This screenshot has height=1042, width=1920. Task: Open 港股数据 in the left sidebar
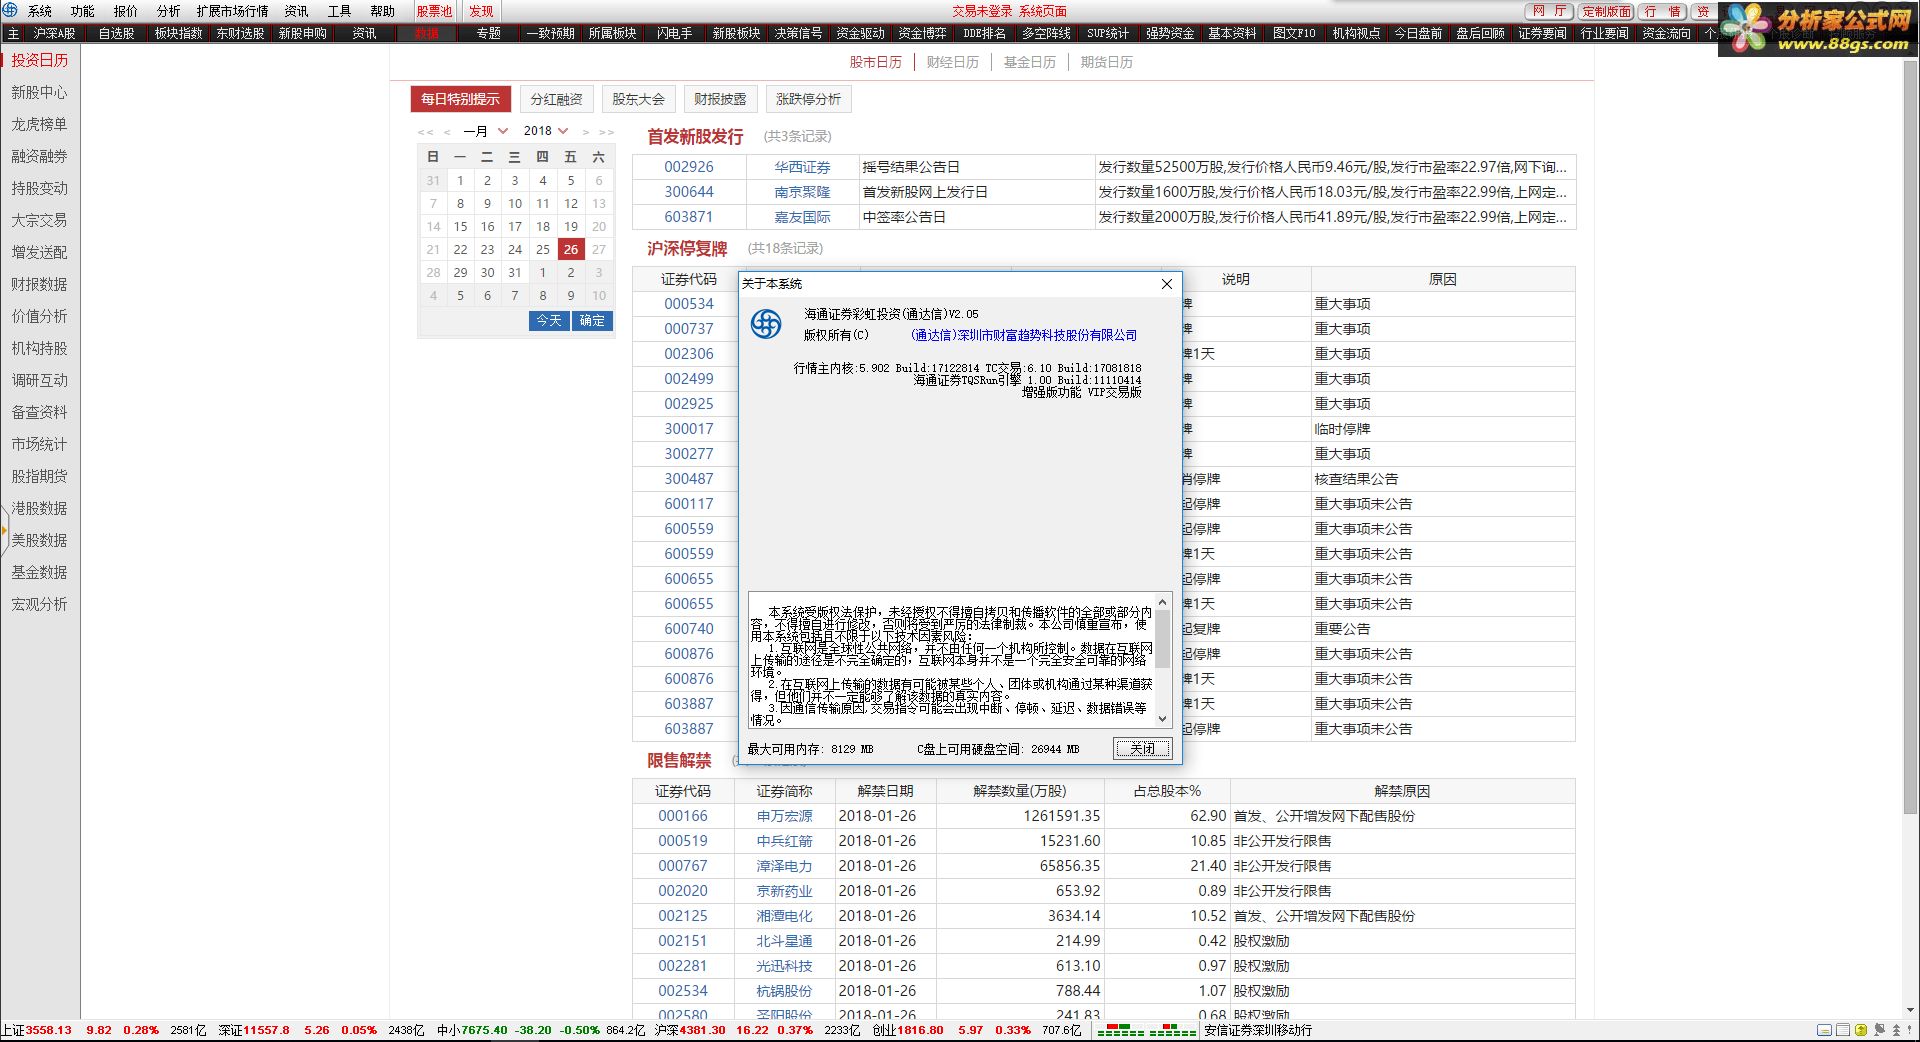(x=40, y=508)
